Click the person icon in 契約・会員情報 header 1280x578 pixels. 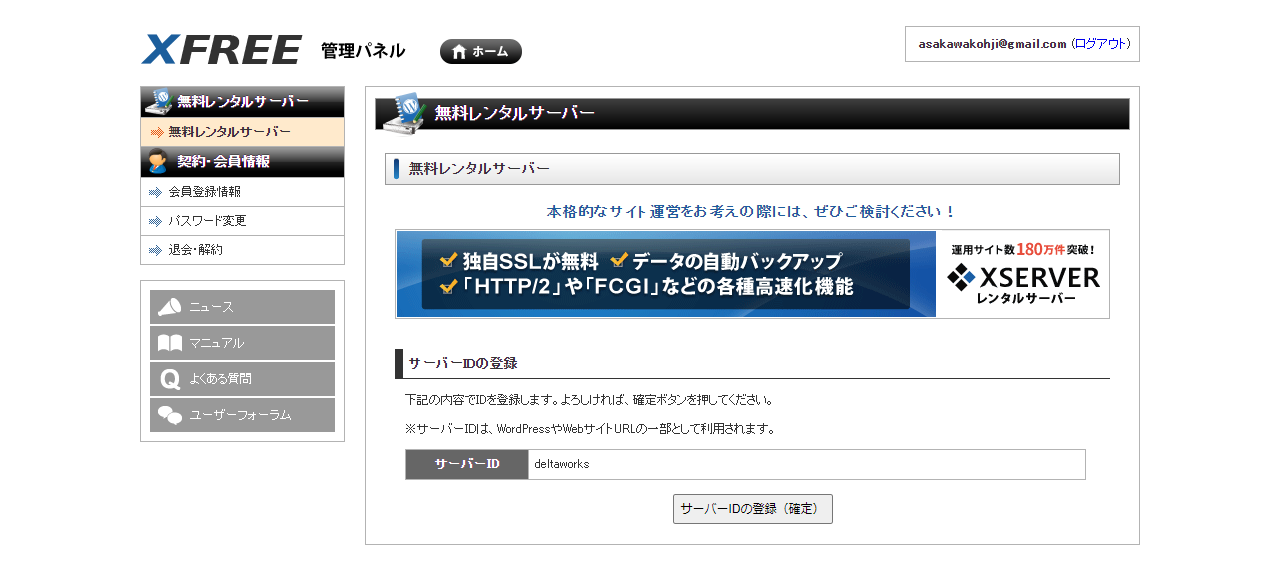[x=158, y=161]
